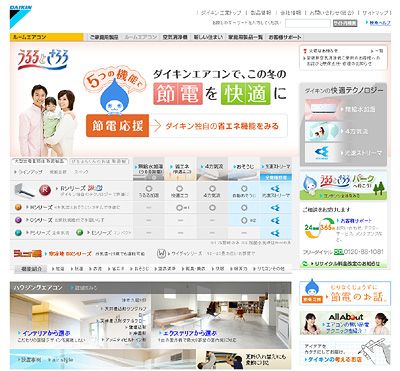400x371 pixels.
Task: Click the streamer icon in R series row
Action: [275, 189]
